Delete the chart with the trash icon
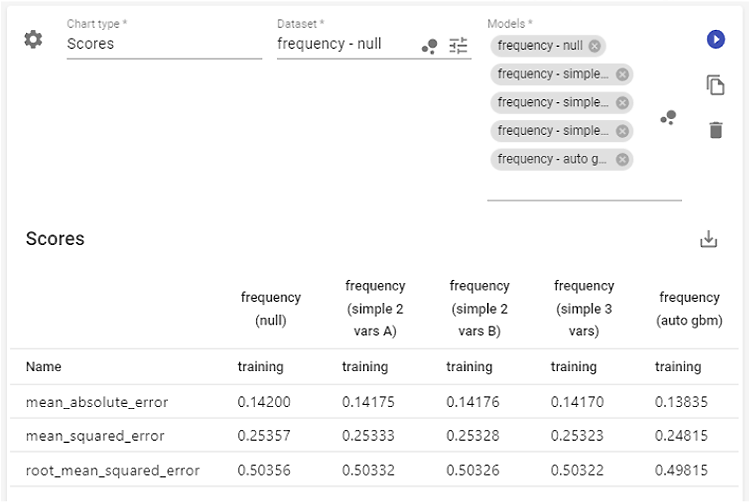Image resolution: width=750 pixels, height=503 pixels. [715, 130]
